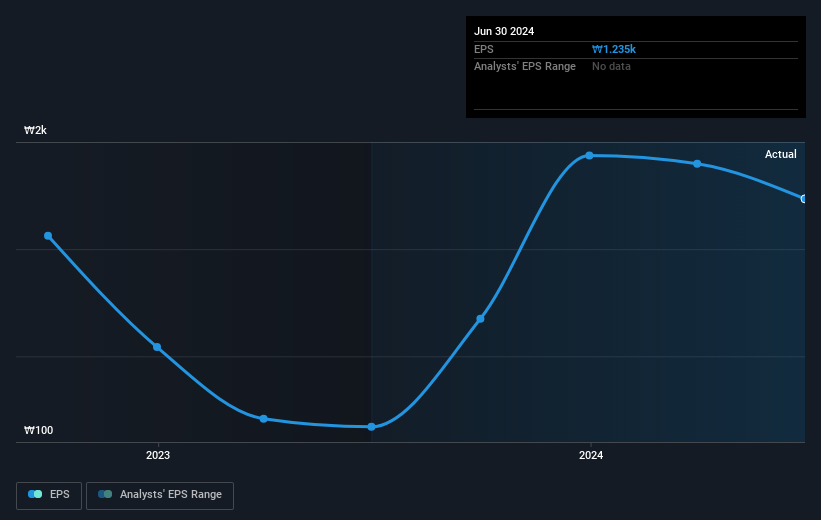Select the peak EPS data point above 2024
Screen dimensions: 821x520
[x=590, y=156]
